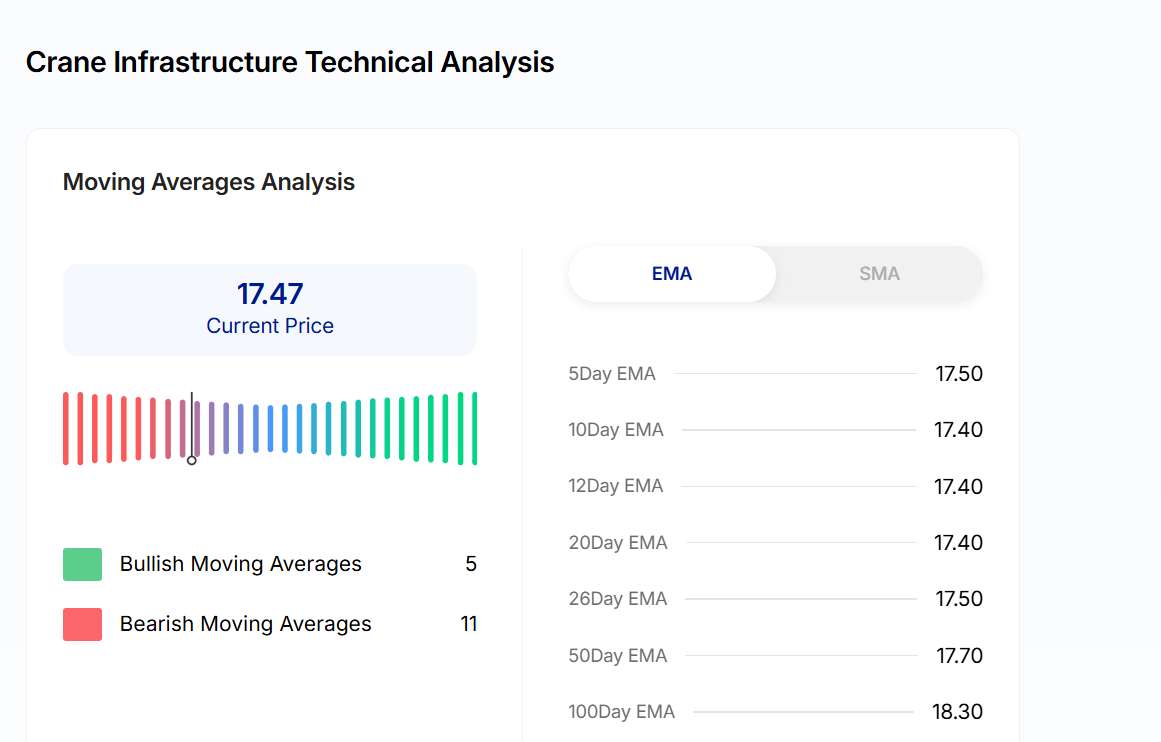Click the bearish count value 11
The height and width of the screenshot is (742, 1161).
click(x=468, y=624)
